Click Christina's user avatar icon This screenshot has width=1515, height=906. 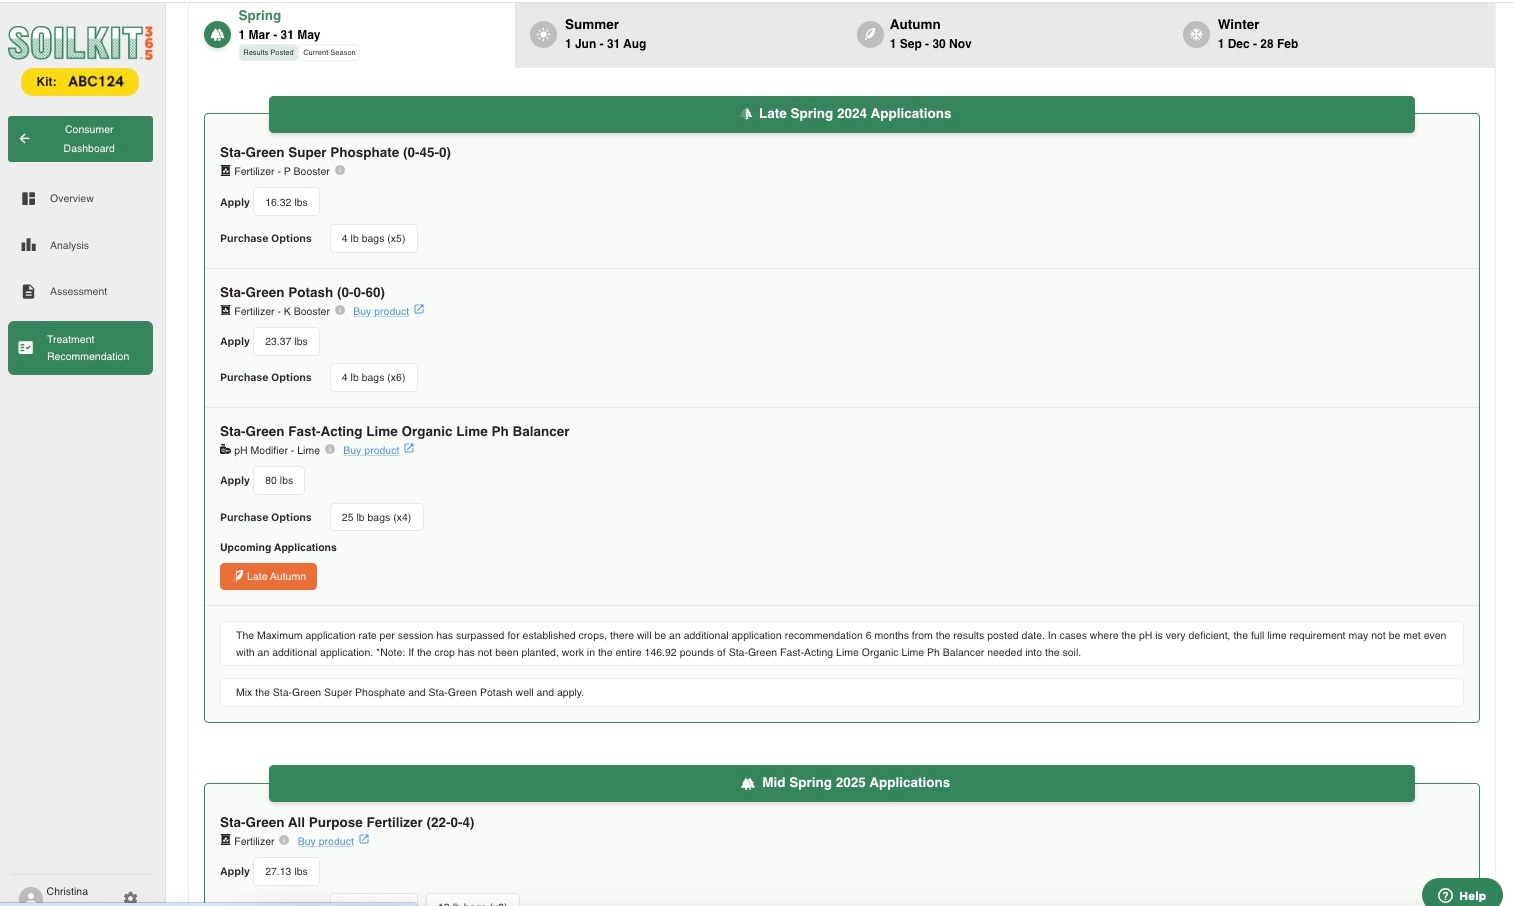coord(31,897)
